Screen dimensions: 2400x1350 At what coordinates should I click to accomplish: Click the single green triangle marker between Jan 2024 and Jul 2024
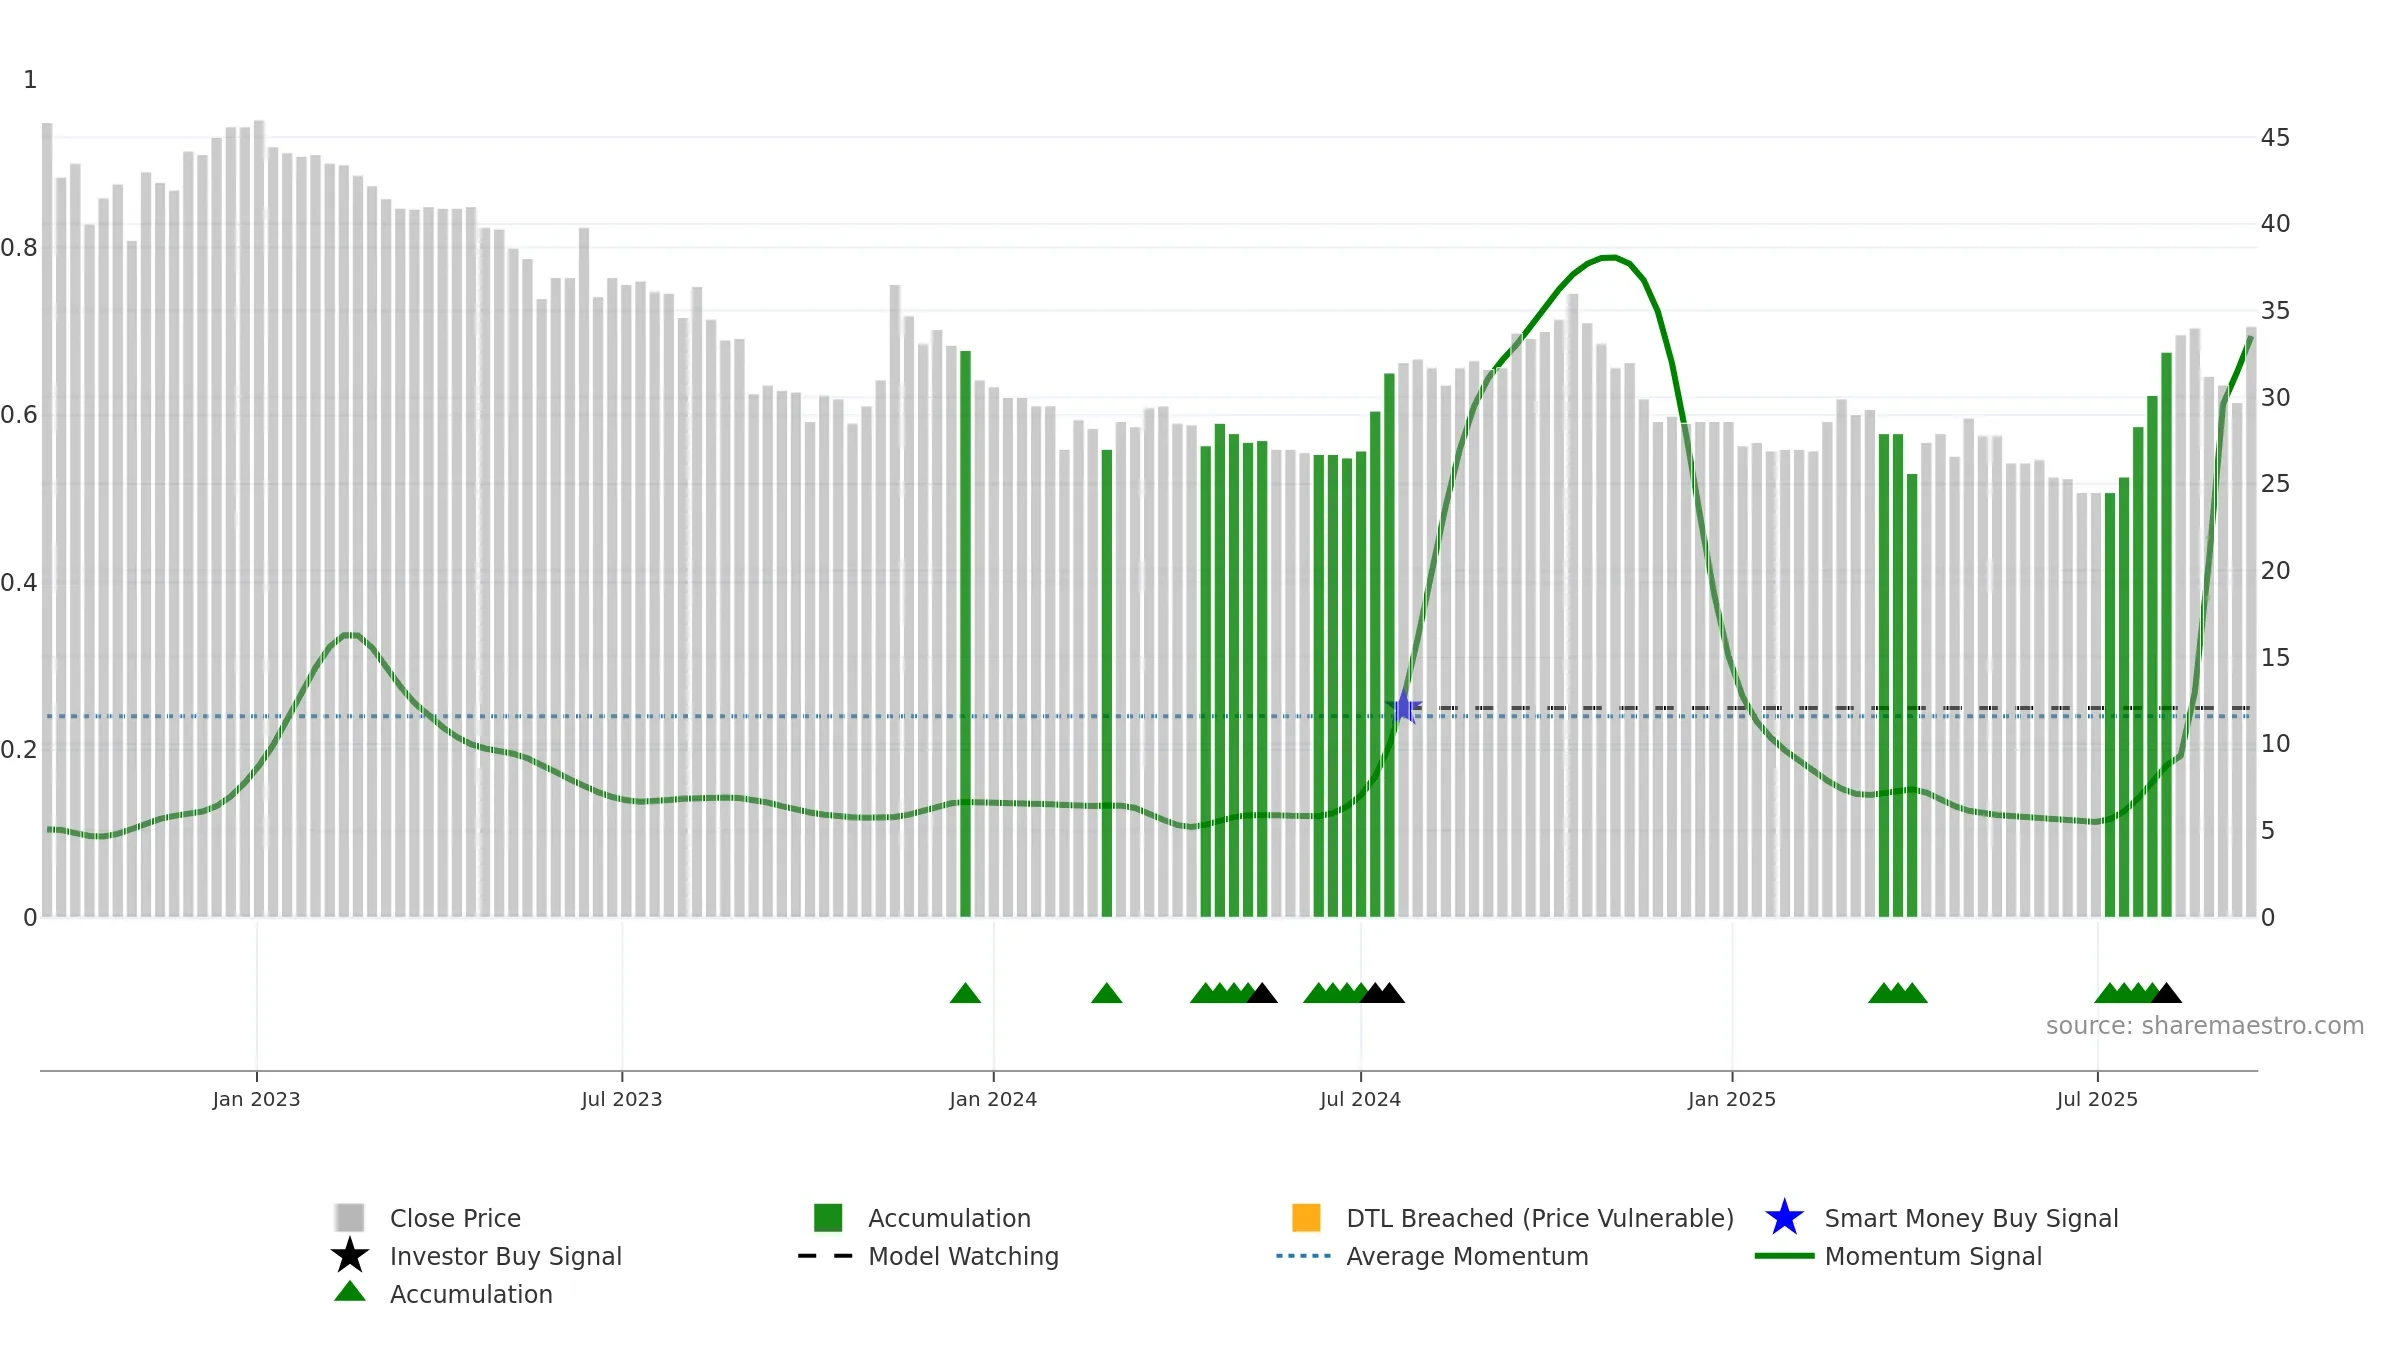[x=1107, y=993]
